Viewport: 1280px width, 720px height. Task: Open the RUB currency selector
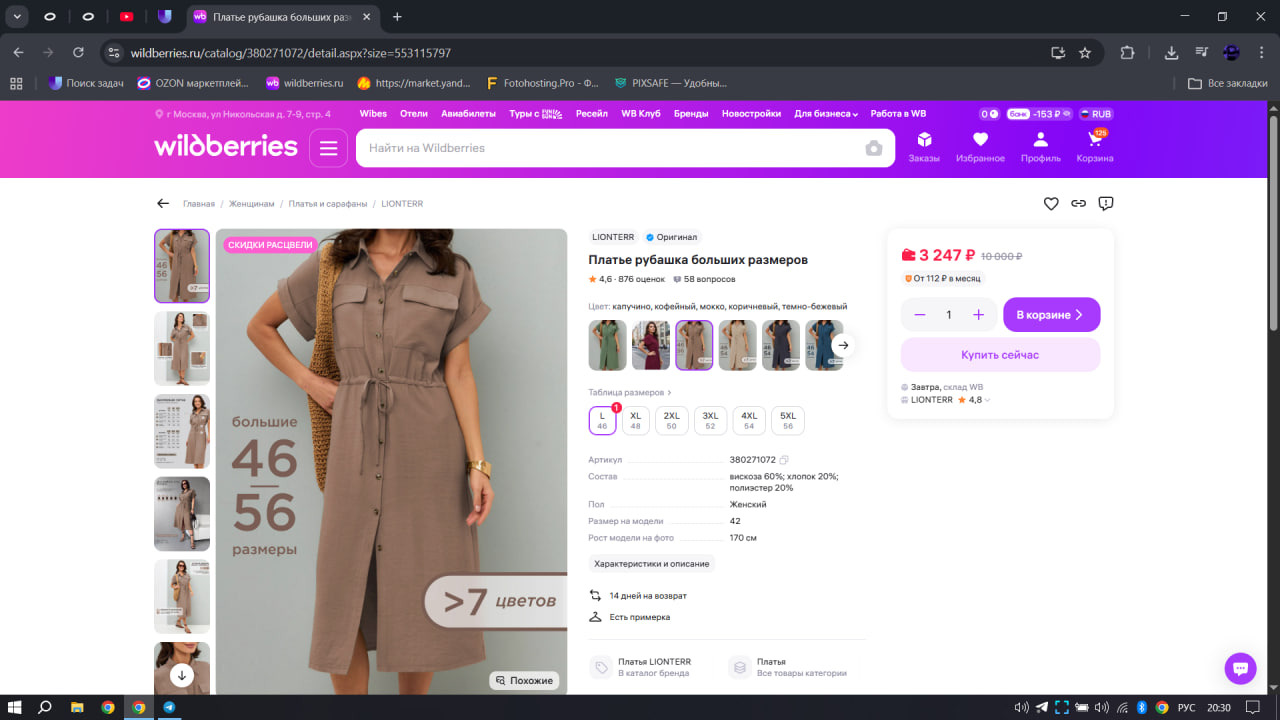click(1096, 114)
